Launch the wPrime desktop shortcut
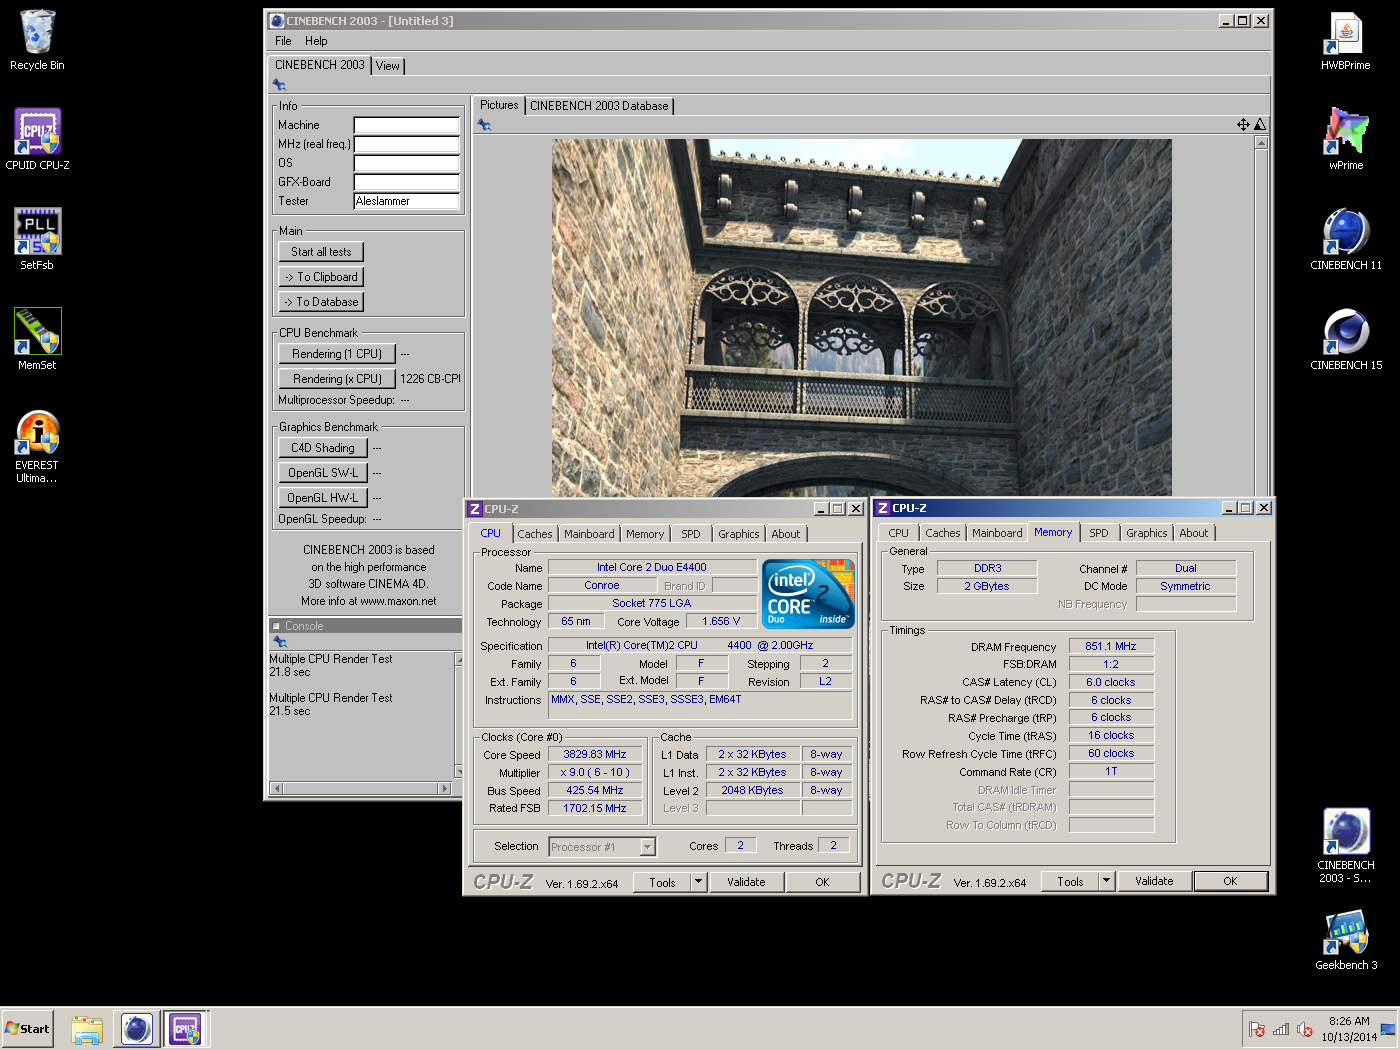 click(1346, 139)
